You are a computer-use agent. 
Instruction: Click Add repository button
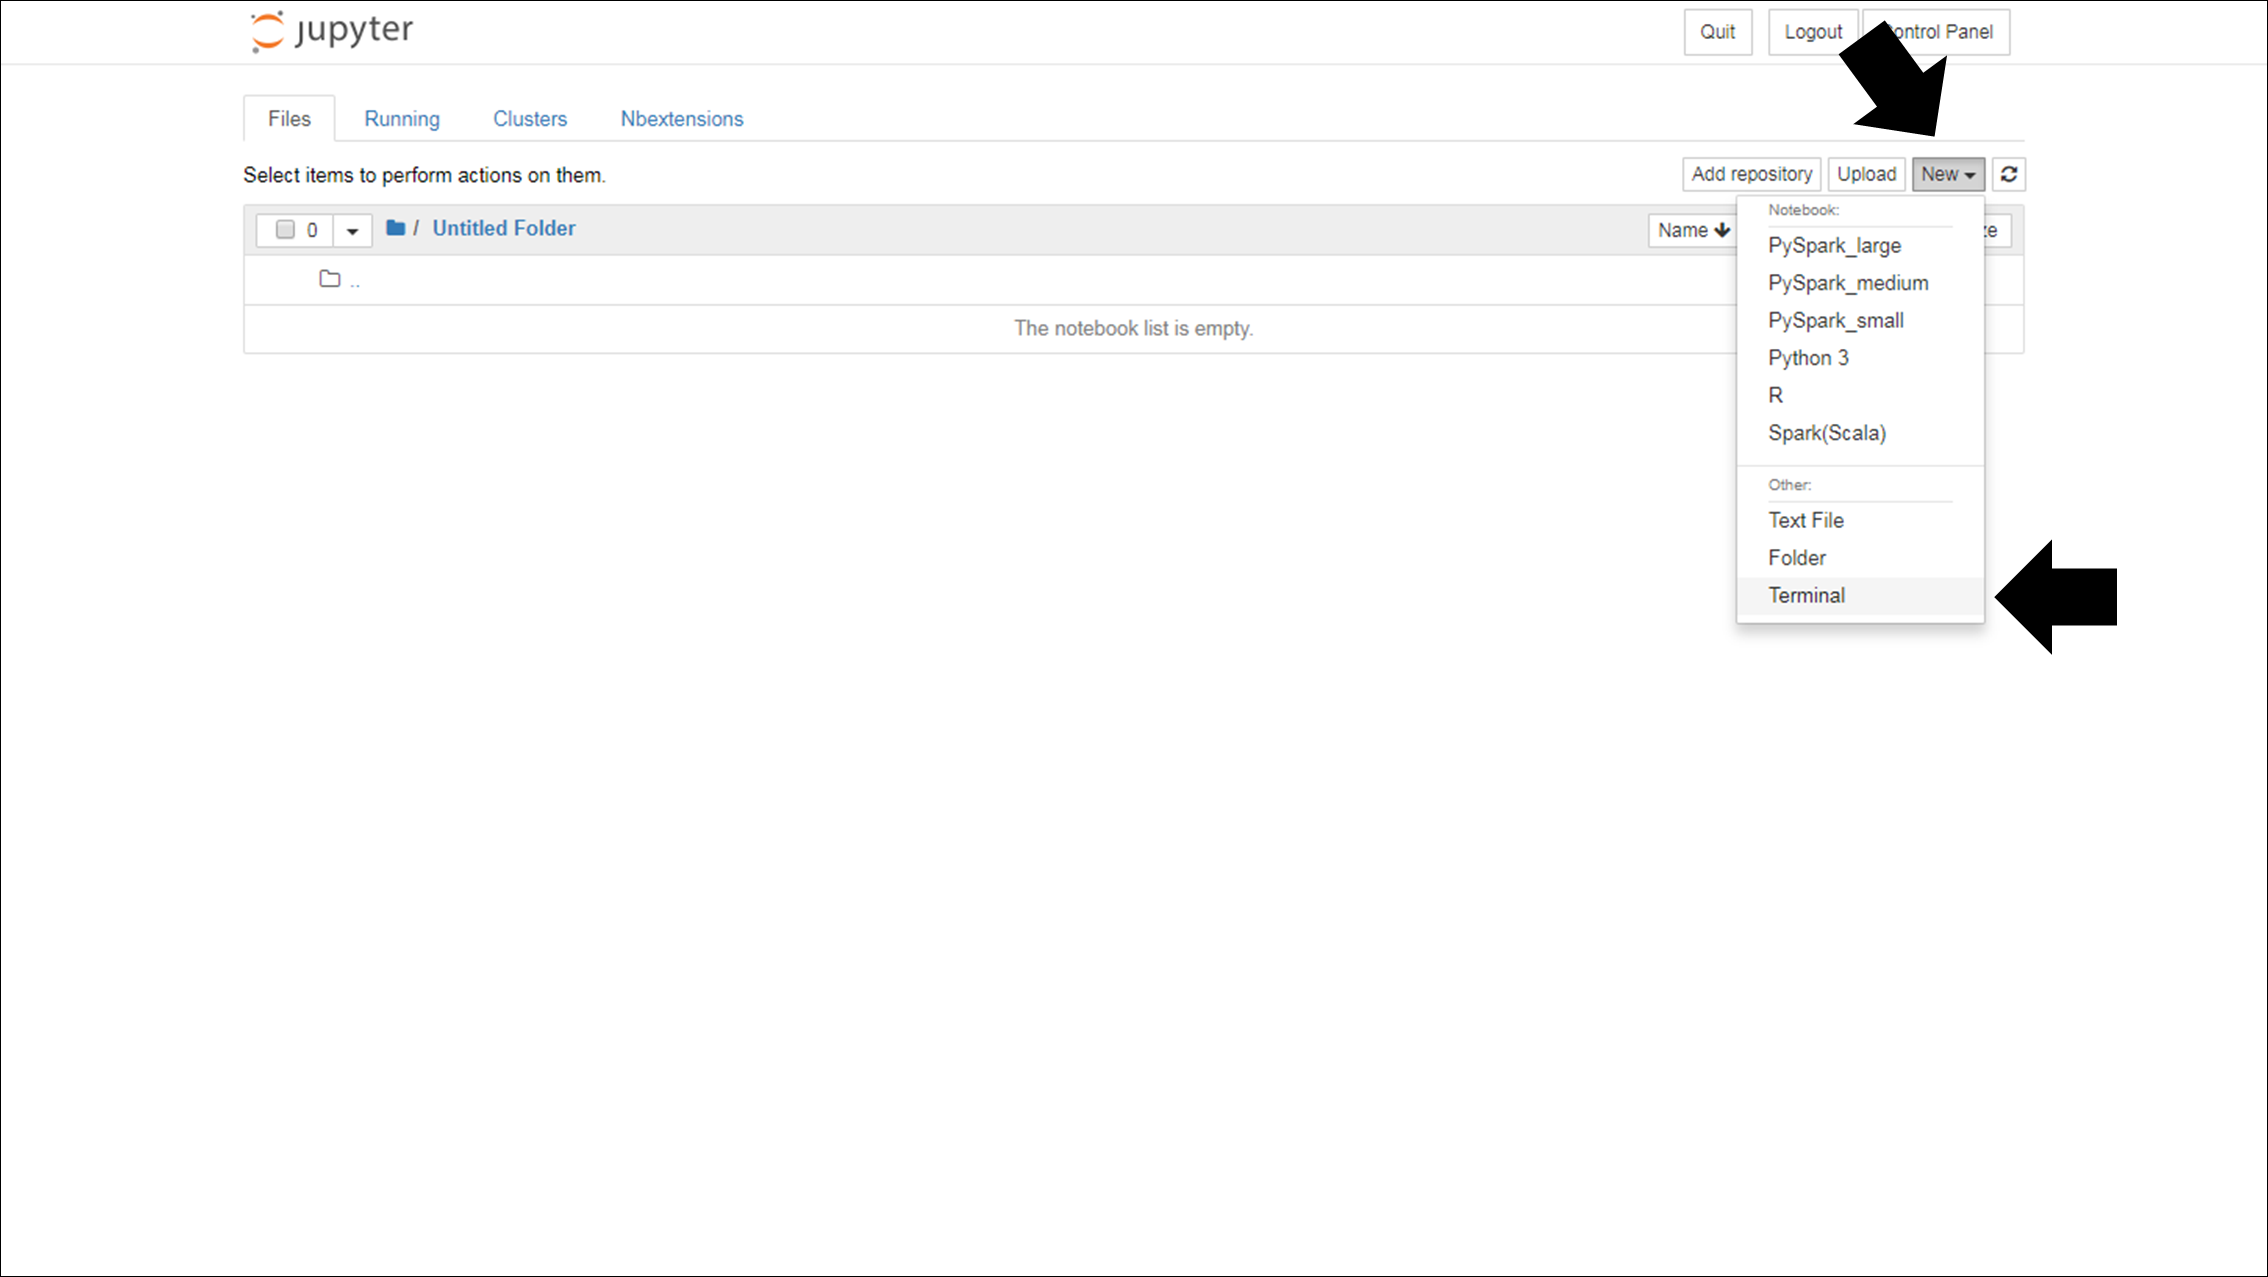[x=1752, y=175]
